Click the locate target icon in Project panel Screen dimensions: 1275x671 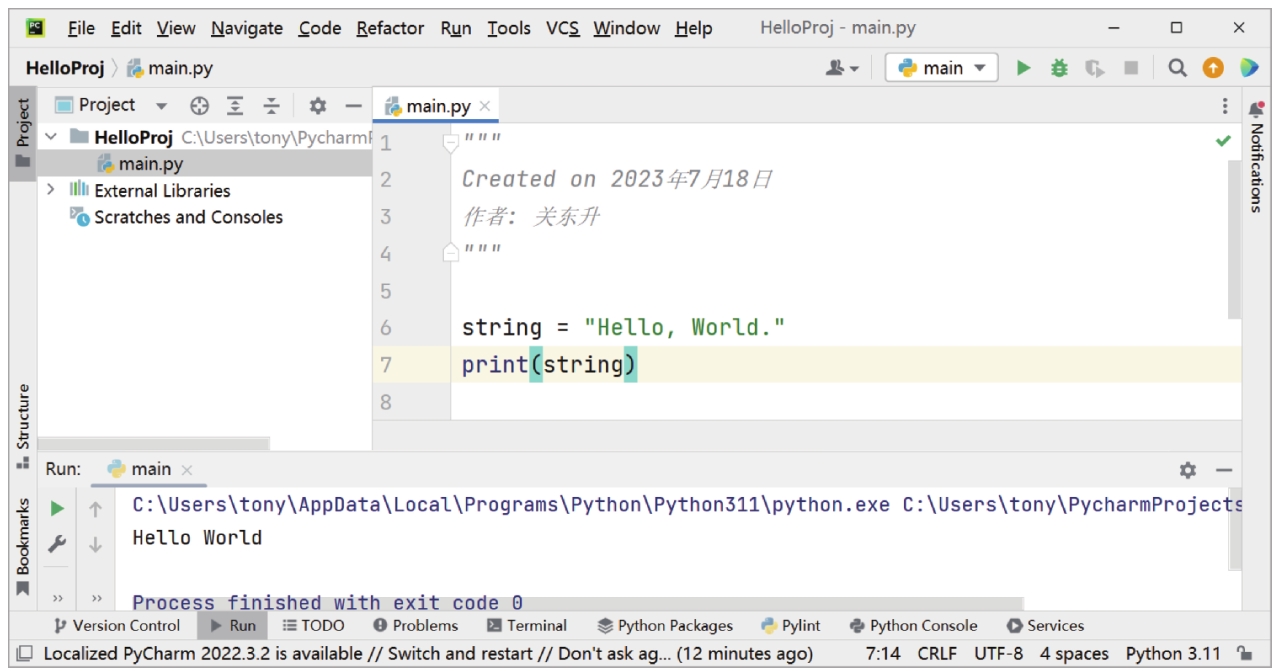(199, 105)
